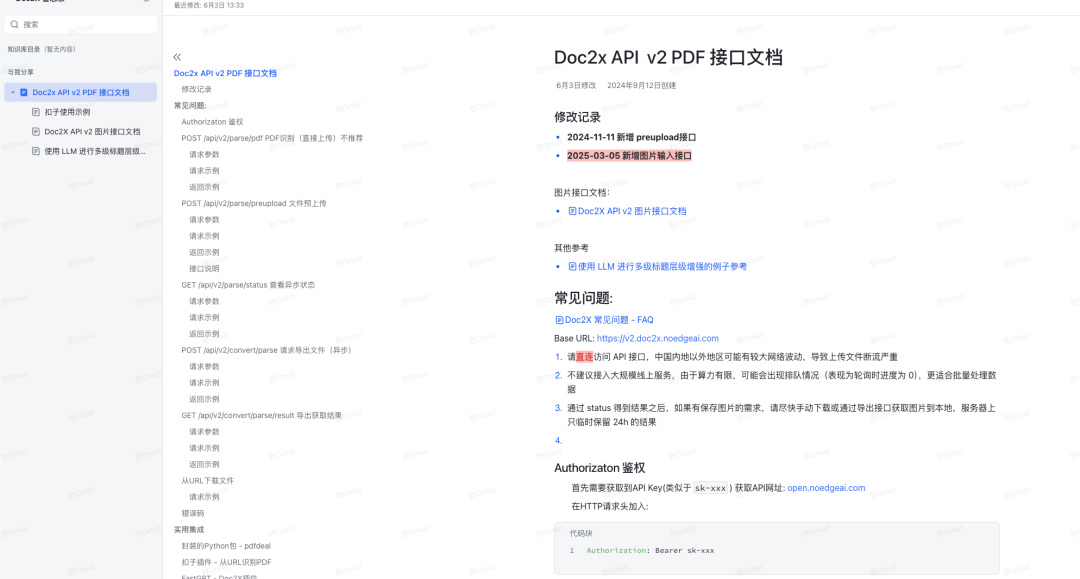This screenshot has height=579, width=1080.
Task: Collapse the outline panel with the double-chevron icon
Action: click(177, 57)
